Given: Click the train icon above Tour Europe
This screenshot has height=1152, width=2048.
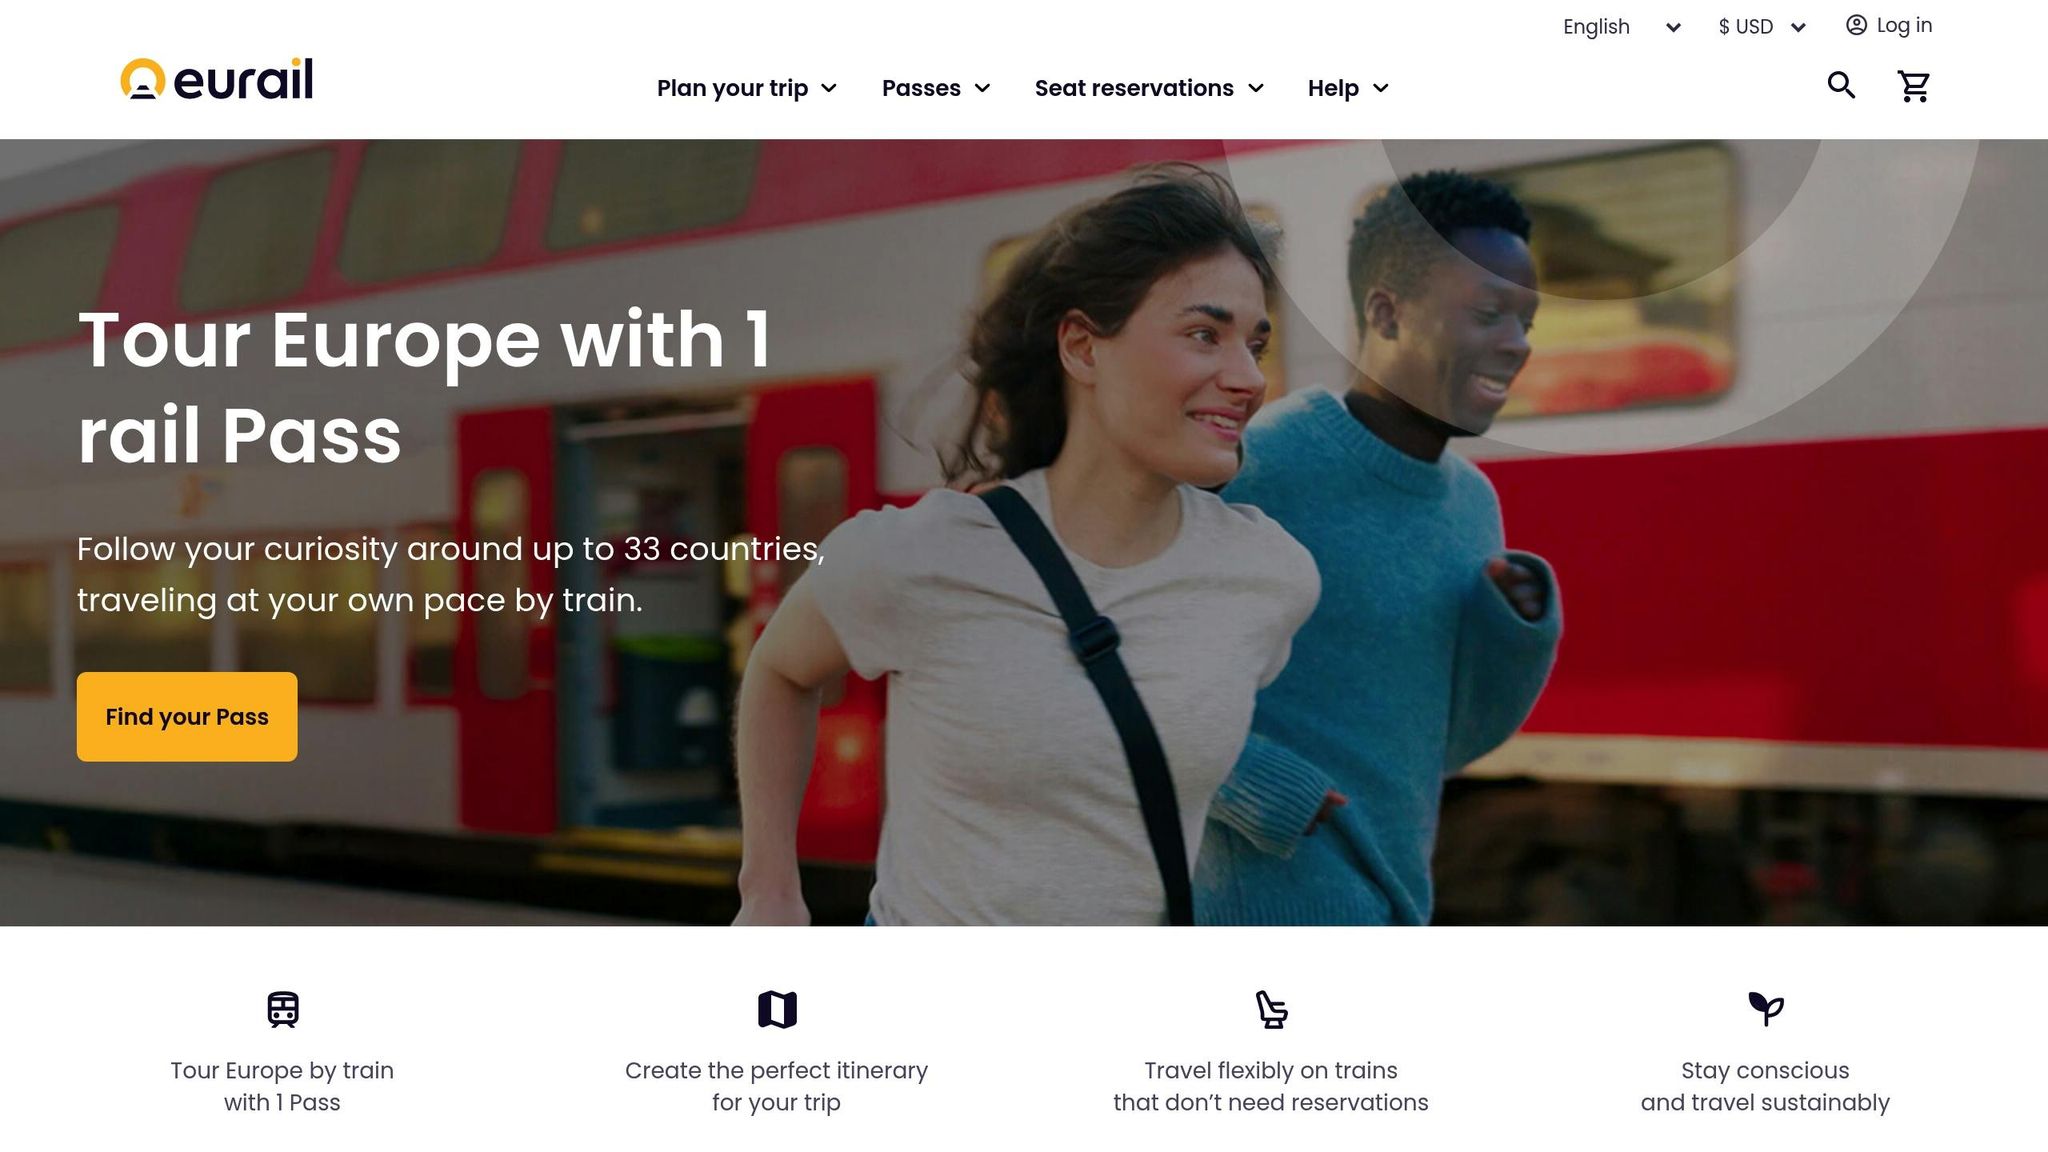Looking at the screenshot, I should pos(283,1009).
